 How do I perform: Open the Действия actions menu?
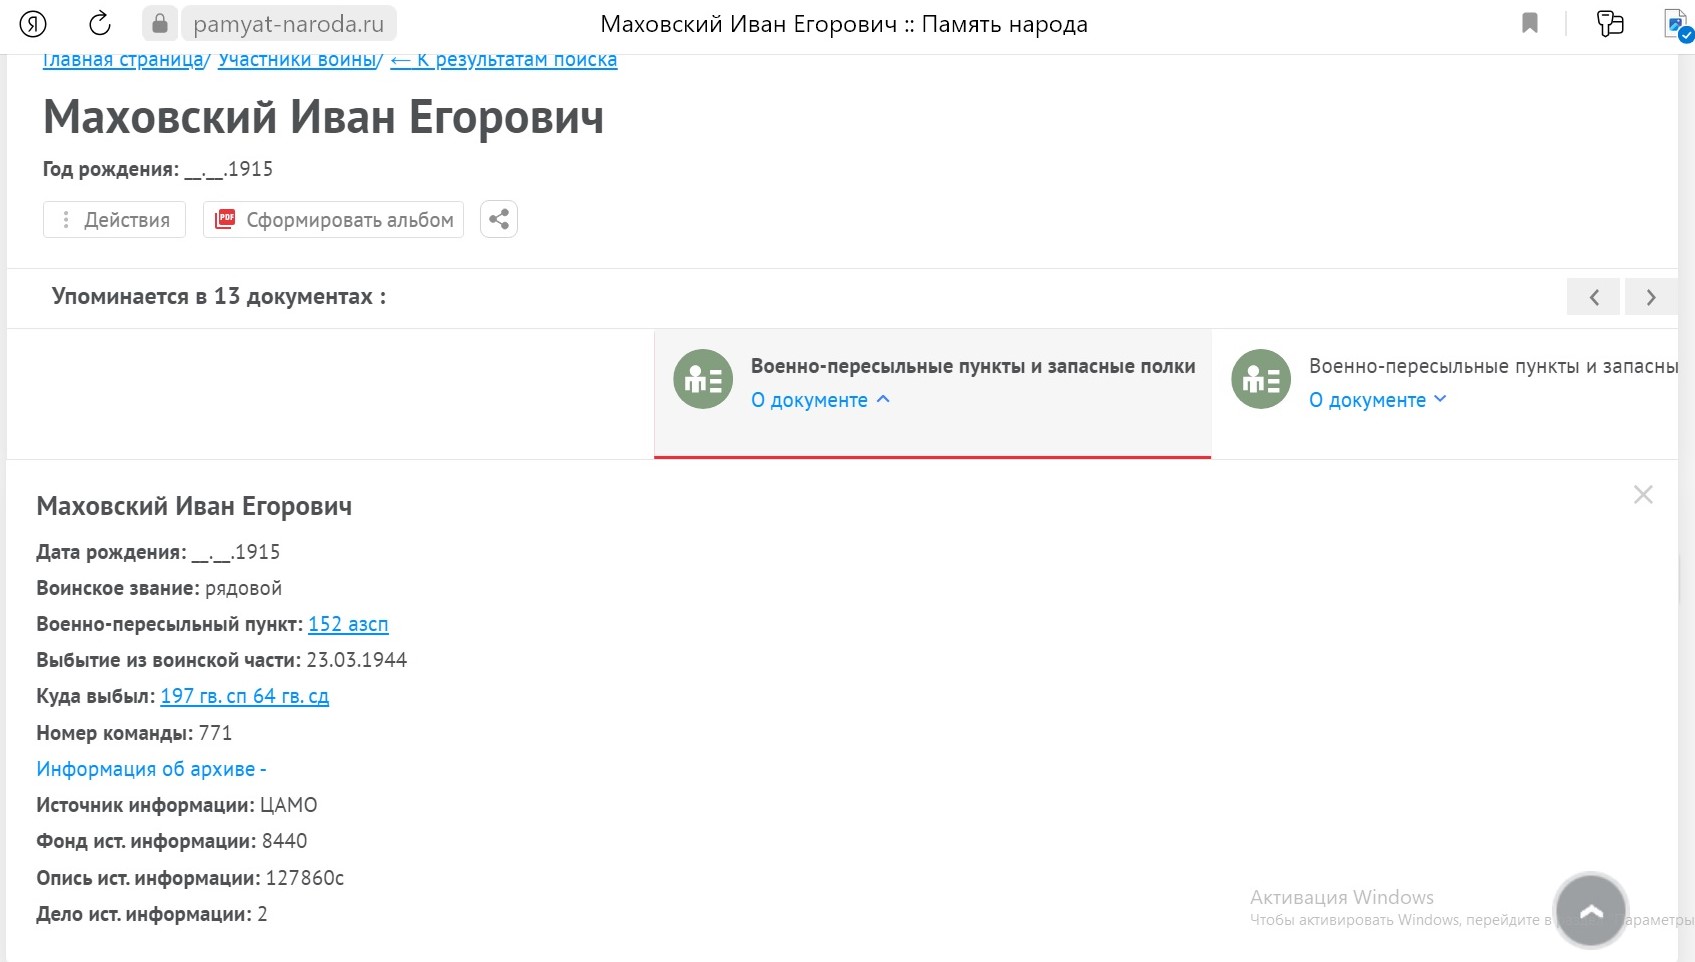click(115, 220)
